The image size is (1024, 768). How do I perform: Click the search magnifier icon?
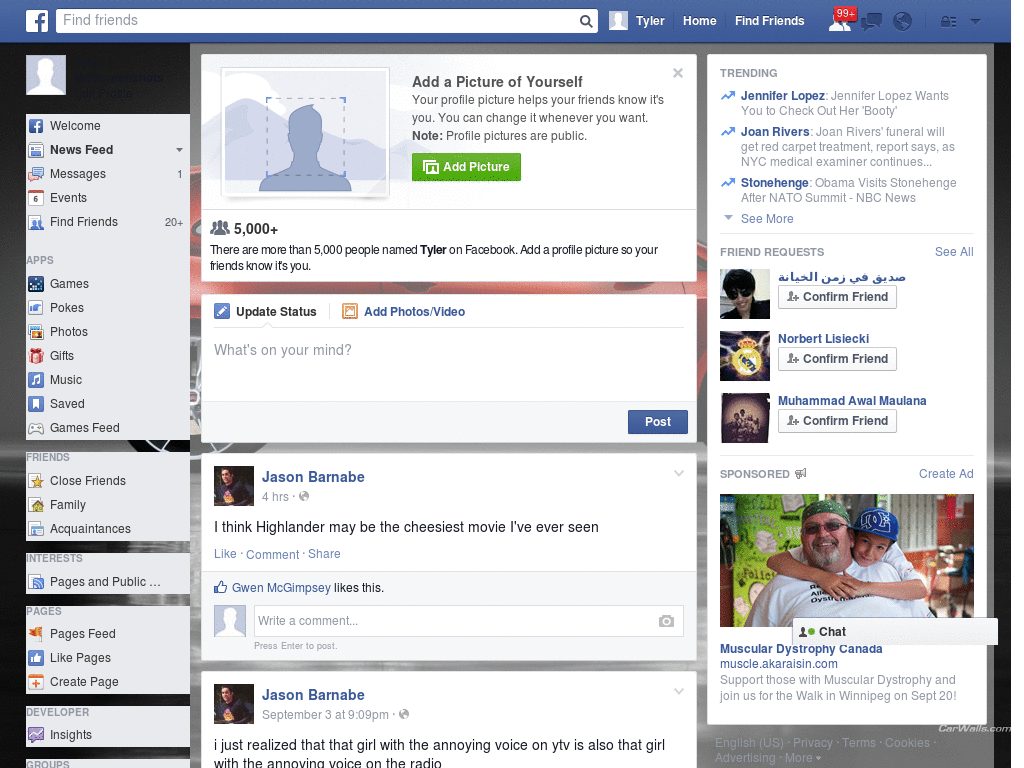click(586, 21)
